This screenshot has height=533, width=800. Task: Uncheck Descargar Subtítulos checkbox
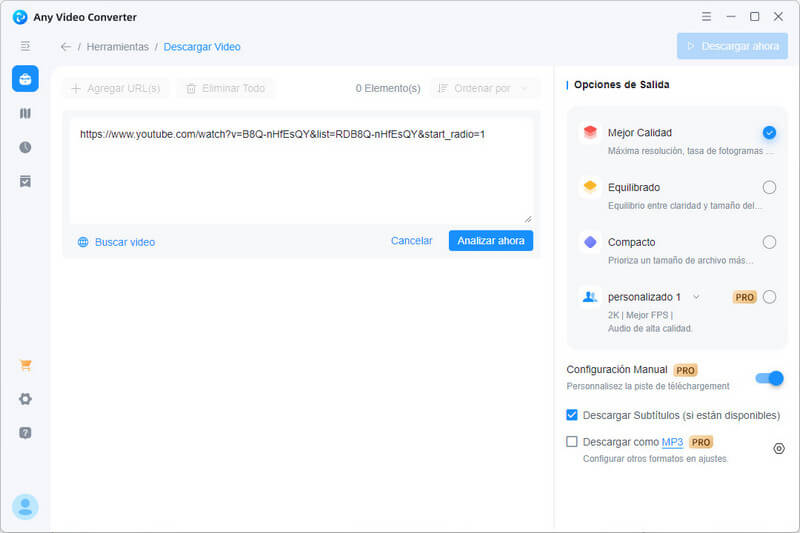572,415
